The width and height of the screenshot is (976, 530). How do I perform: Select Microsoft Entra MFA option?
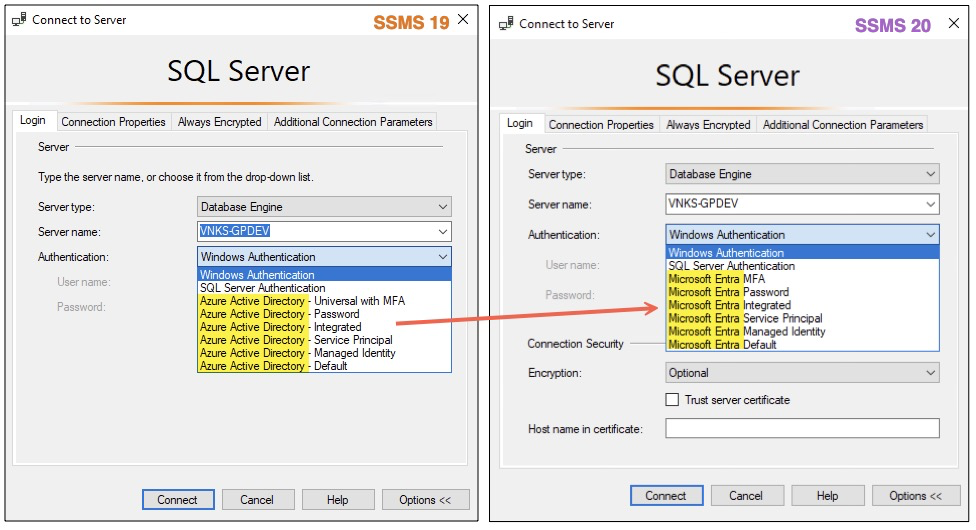coord(802,279)
